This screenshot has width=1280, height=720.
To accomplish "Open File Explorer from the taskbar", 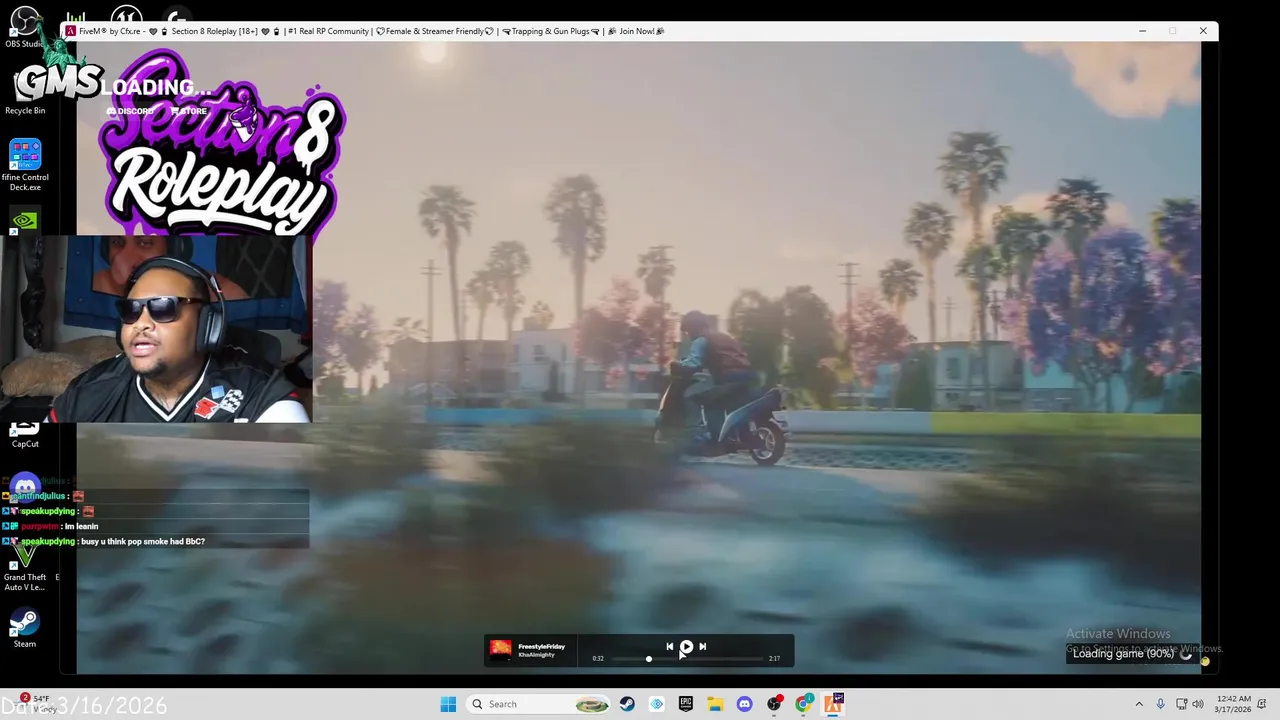I will point(715,704).
